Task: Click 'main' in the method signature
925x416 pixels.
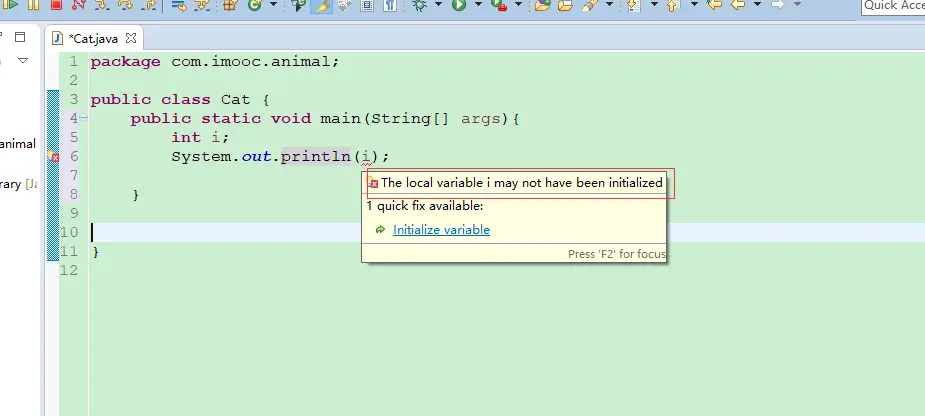Action: (340, 119)
